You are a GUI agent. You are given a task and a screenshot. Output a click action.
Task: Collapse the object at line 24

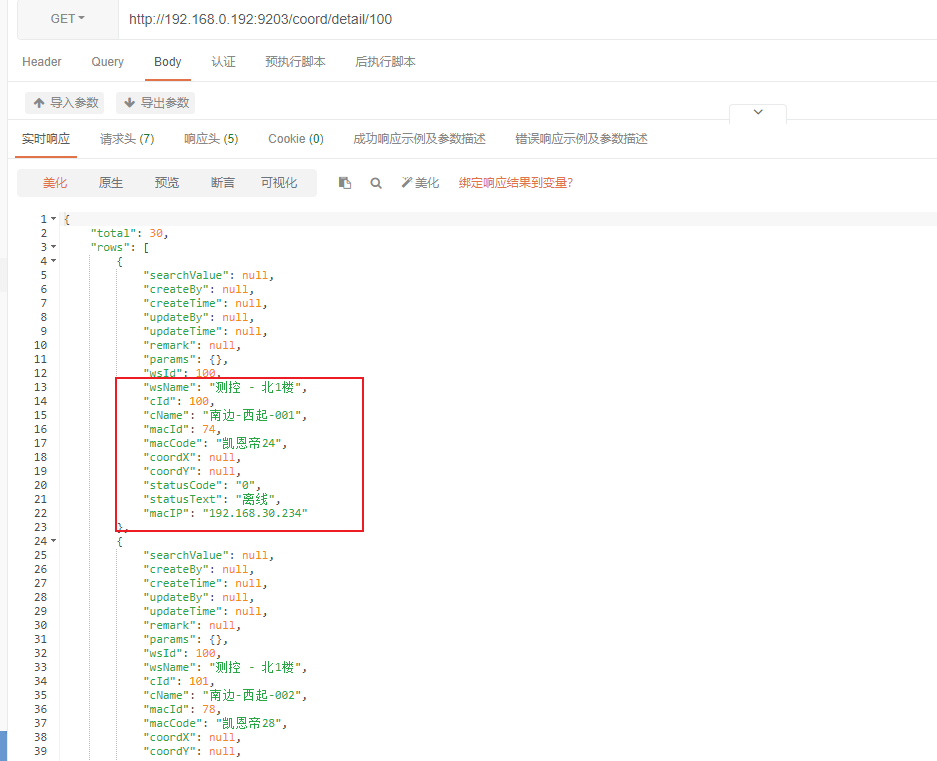pos(53,540)
